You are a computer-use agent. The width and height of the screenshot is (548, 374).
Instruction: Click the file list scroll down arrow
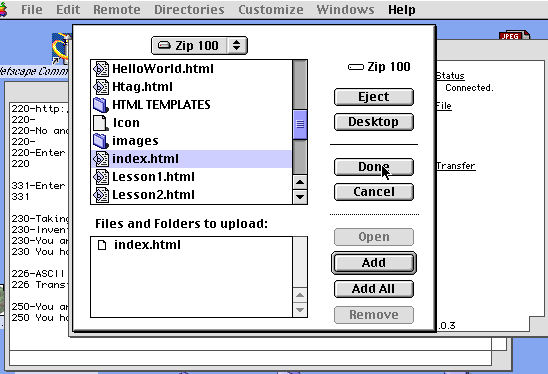(300, 197)
